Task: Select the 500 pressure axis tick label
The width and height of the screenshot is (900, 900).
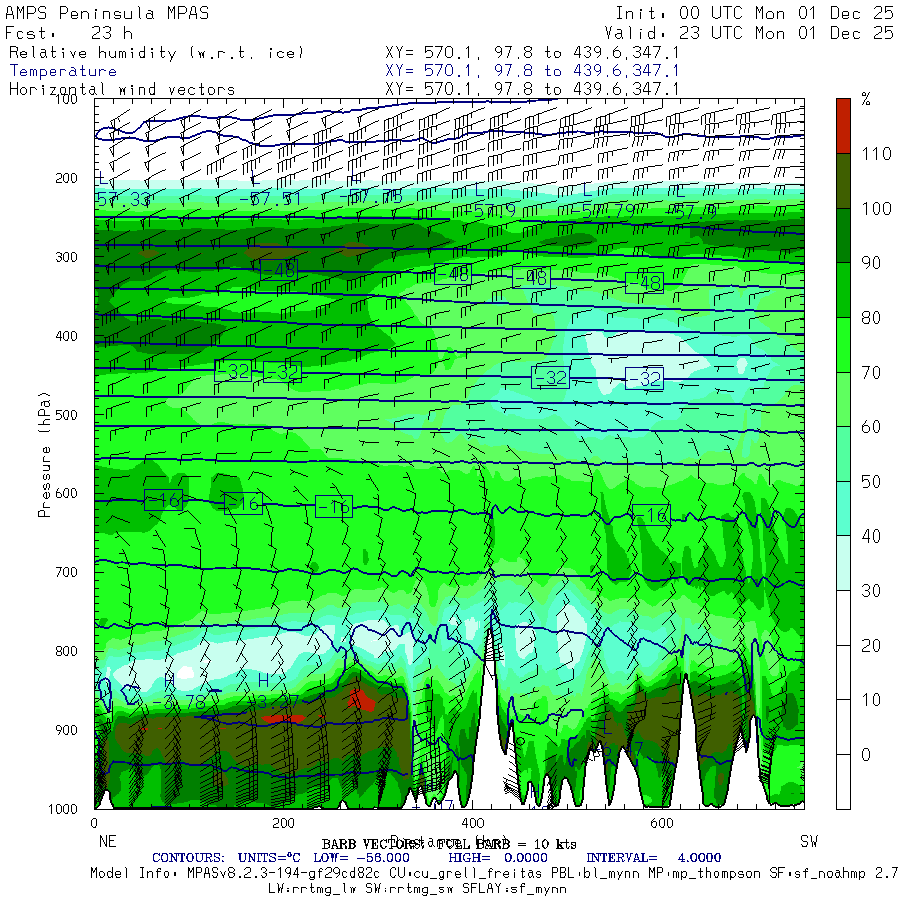Action: point(66,414)
